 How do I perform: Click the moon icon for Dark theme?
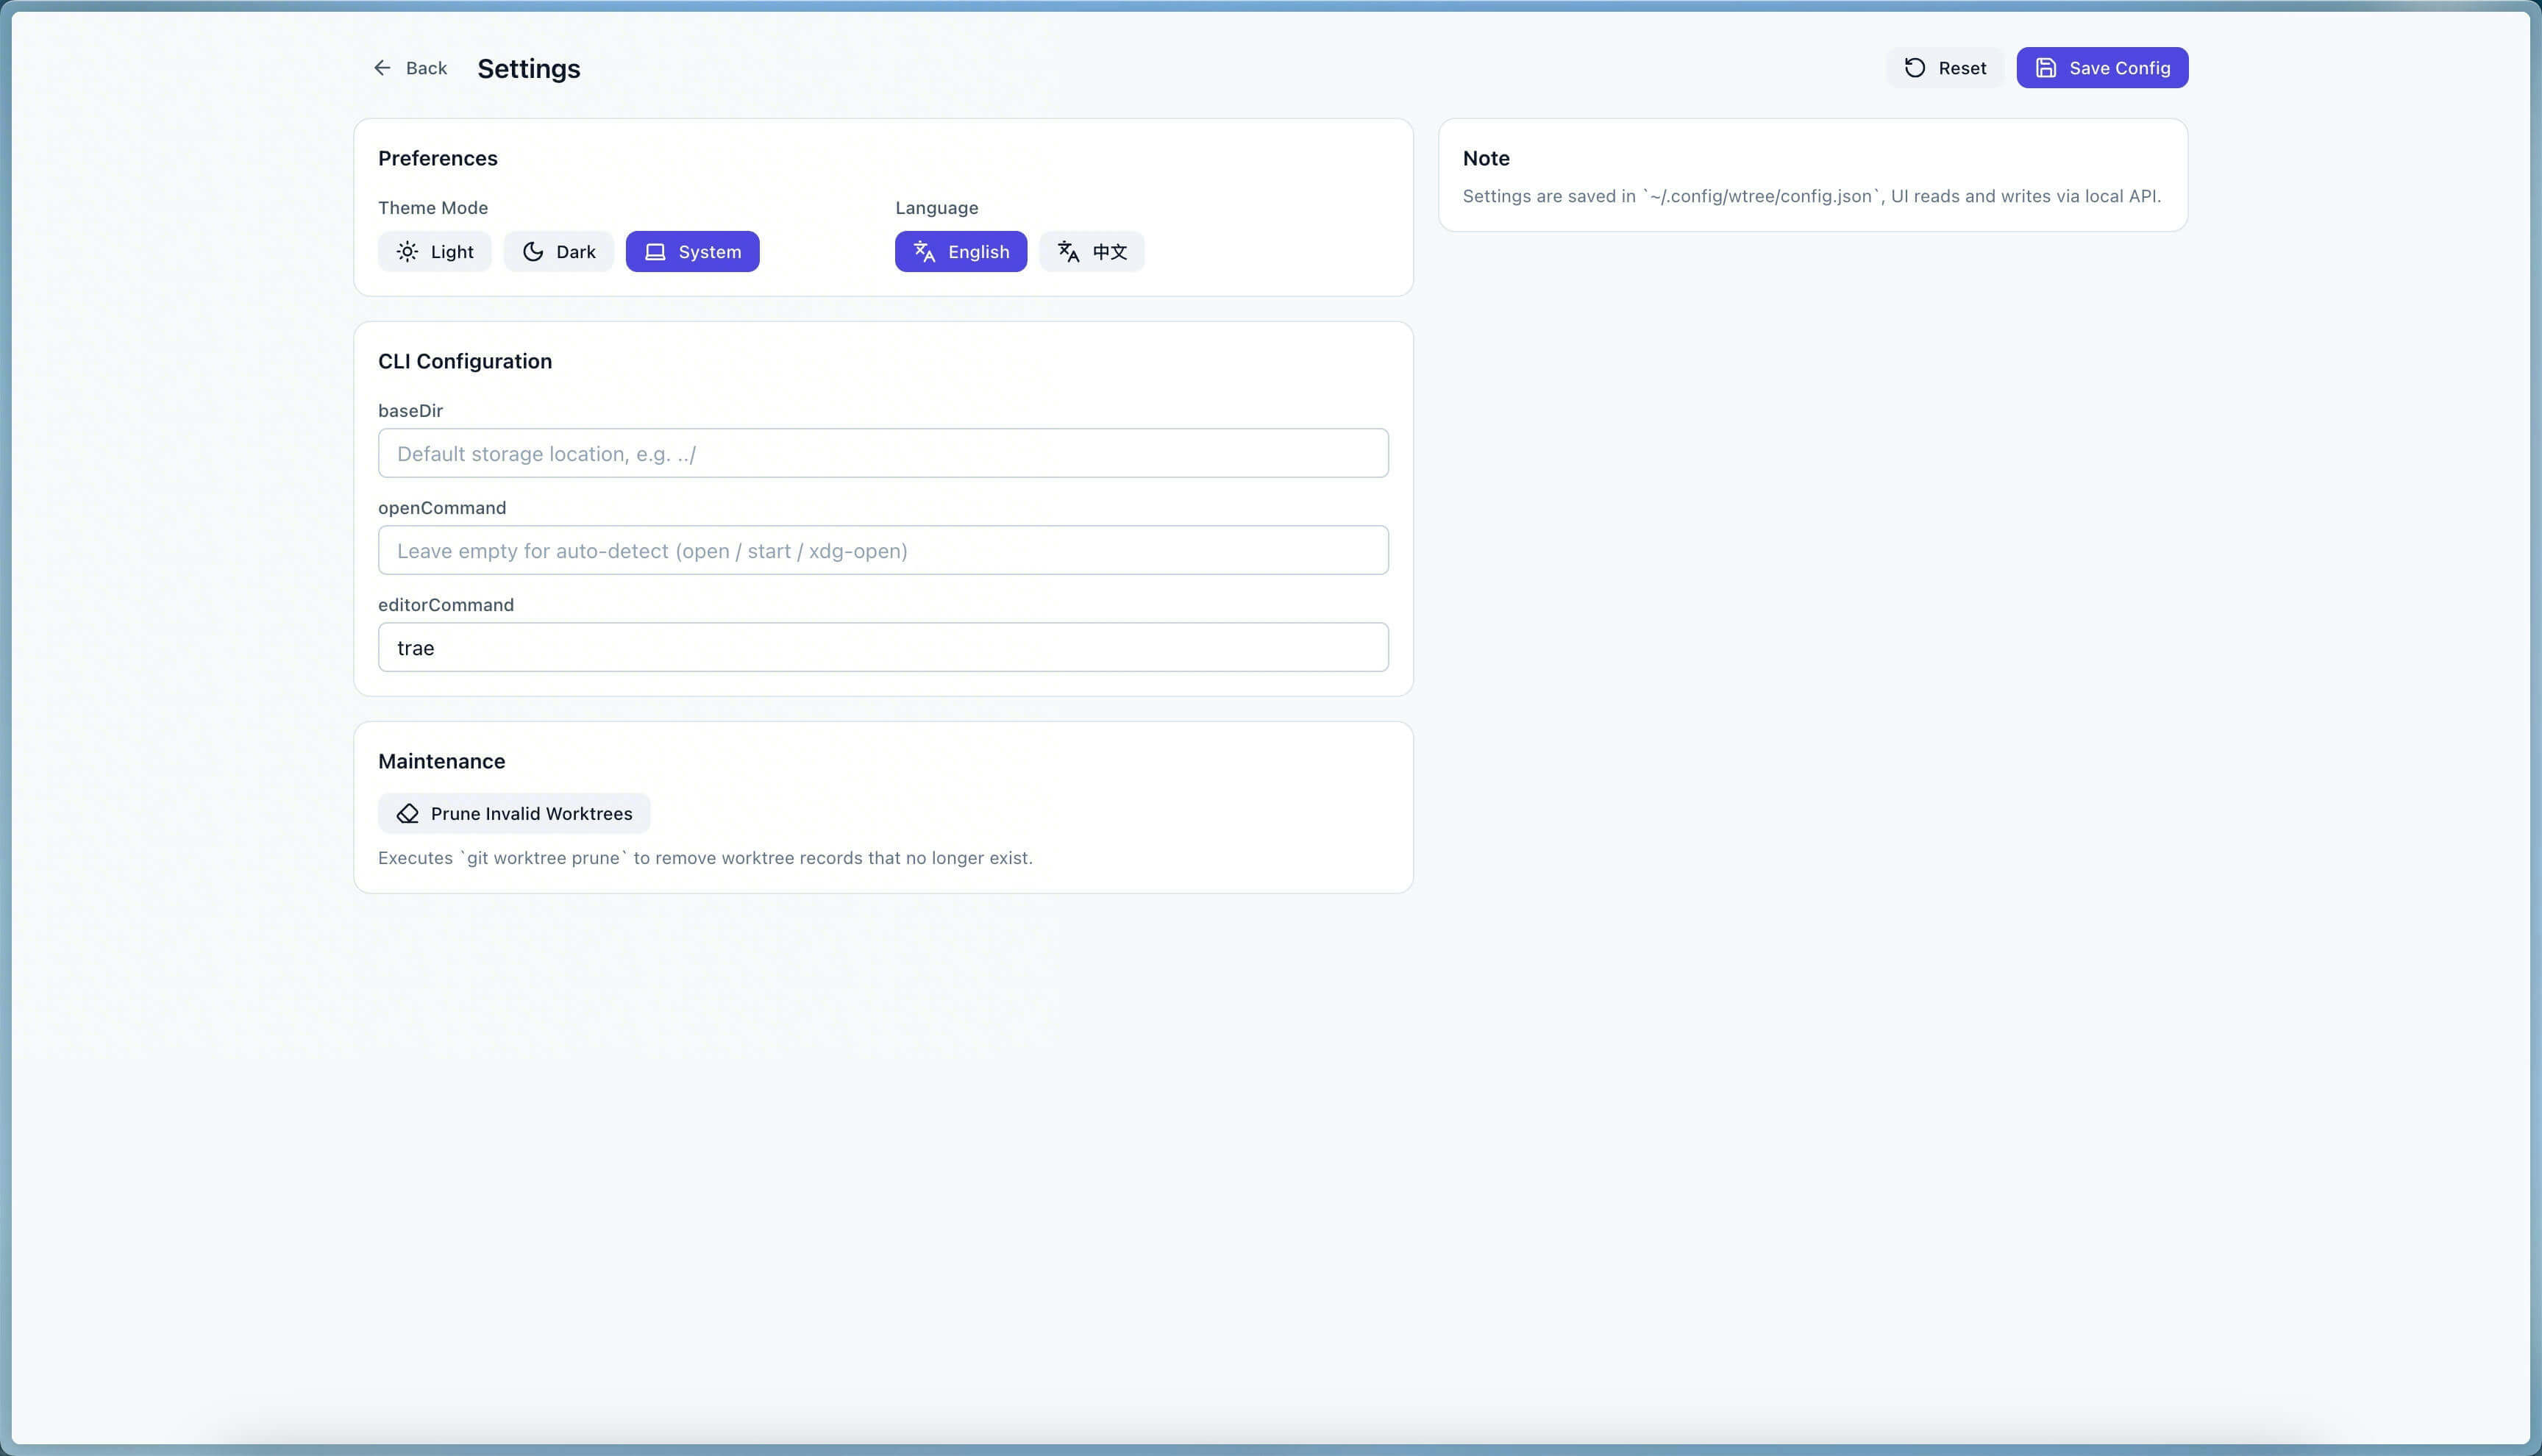tap(533, 252)
